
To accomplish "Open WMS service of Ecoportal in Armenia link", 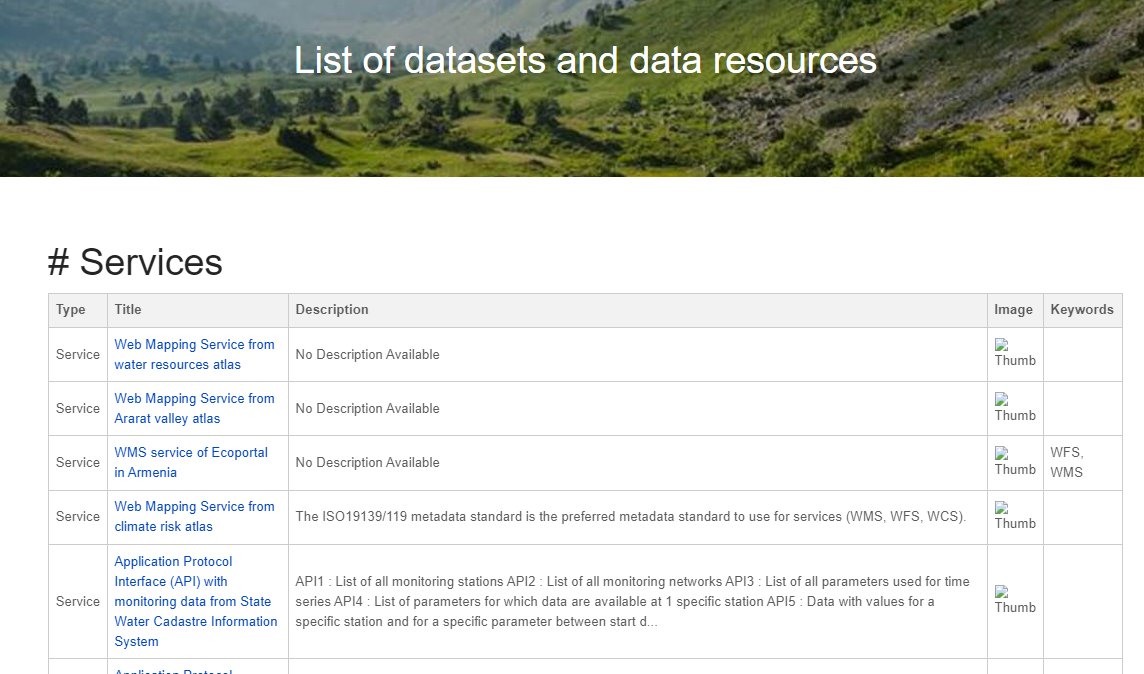I will tap(191, 462).
